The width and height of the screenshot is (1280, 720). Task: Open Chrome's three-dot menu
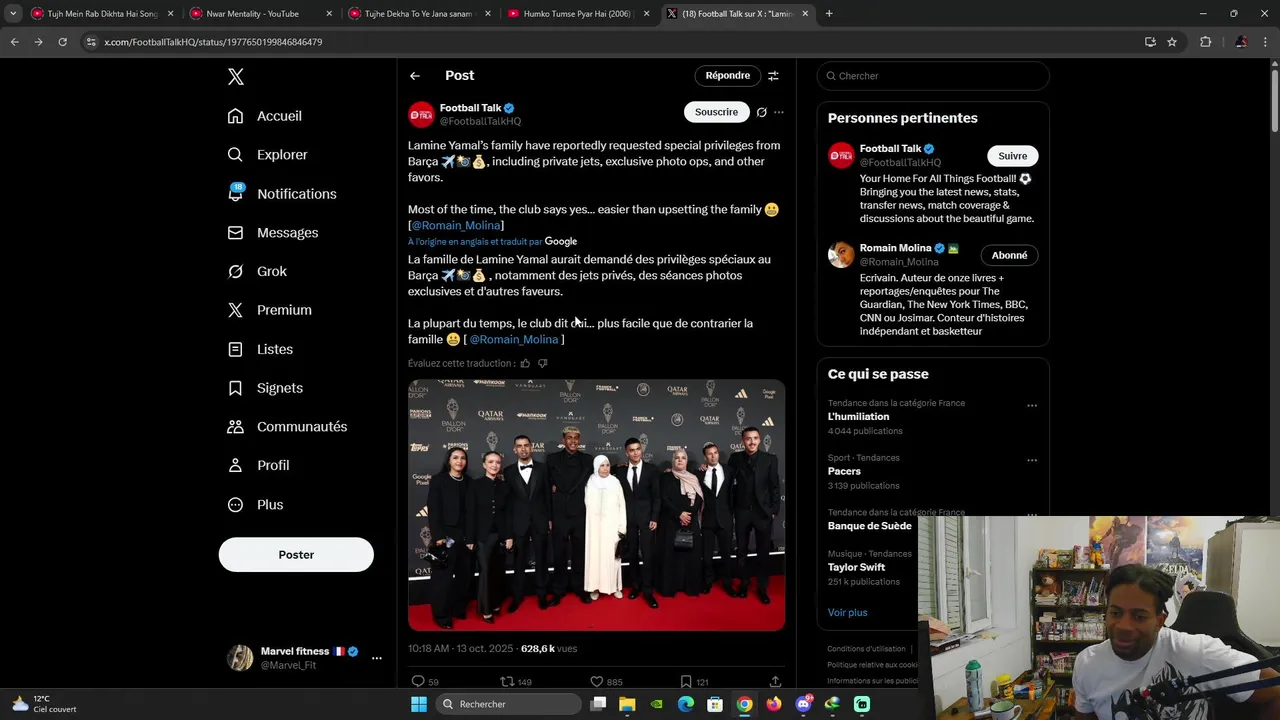coord(1266,42)
